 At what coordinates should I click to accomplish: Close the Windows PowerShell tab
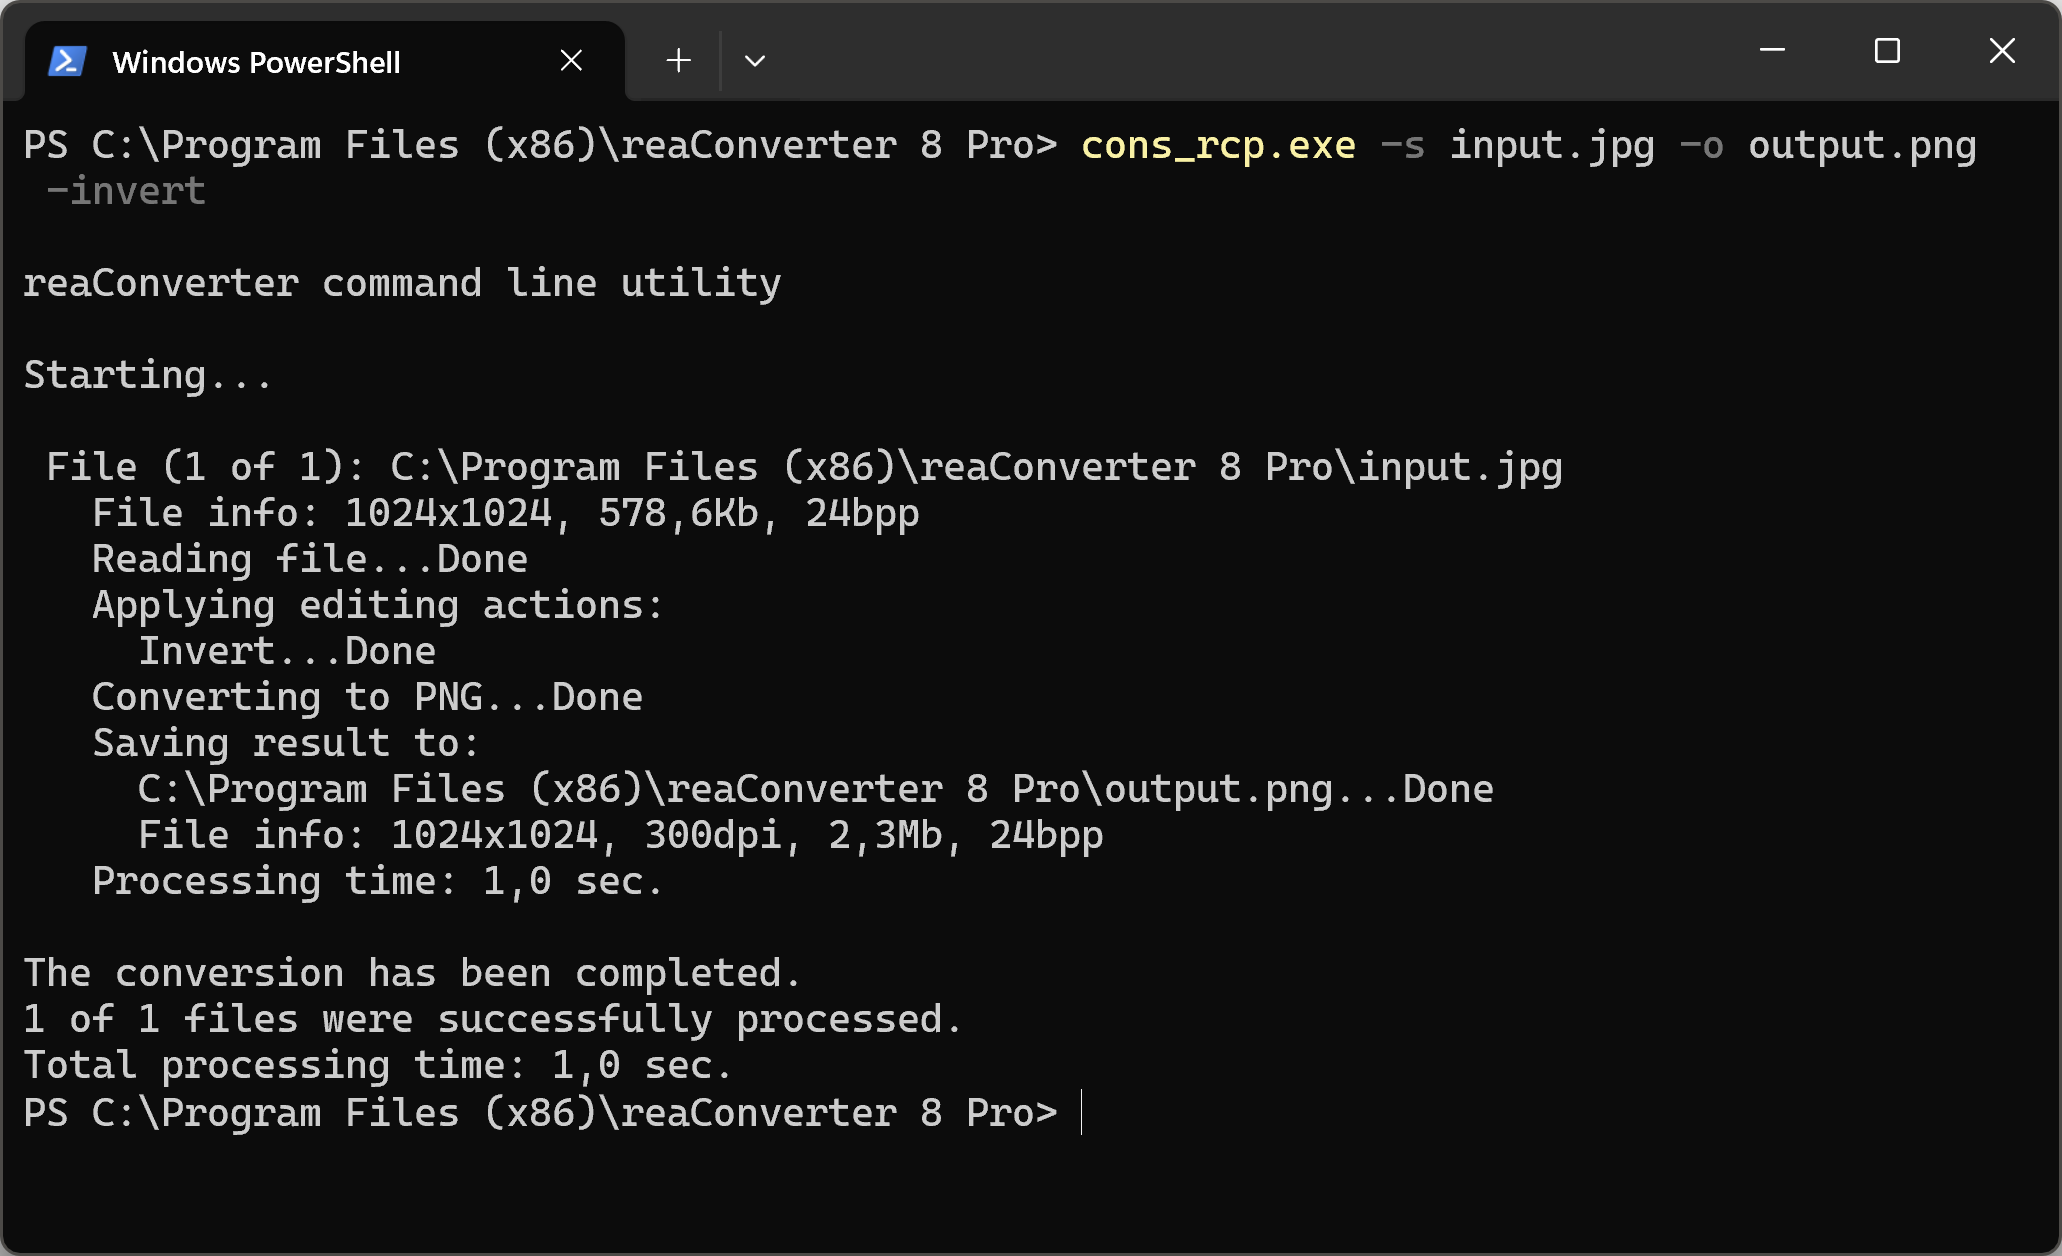(571, 61)
